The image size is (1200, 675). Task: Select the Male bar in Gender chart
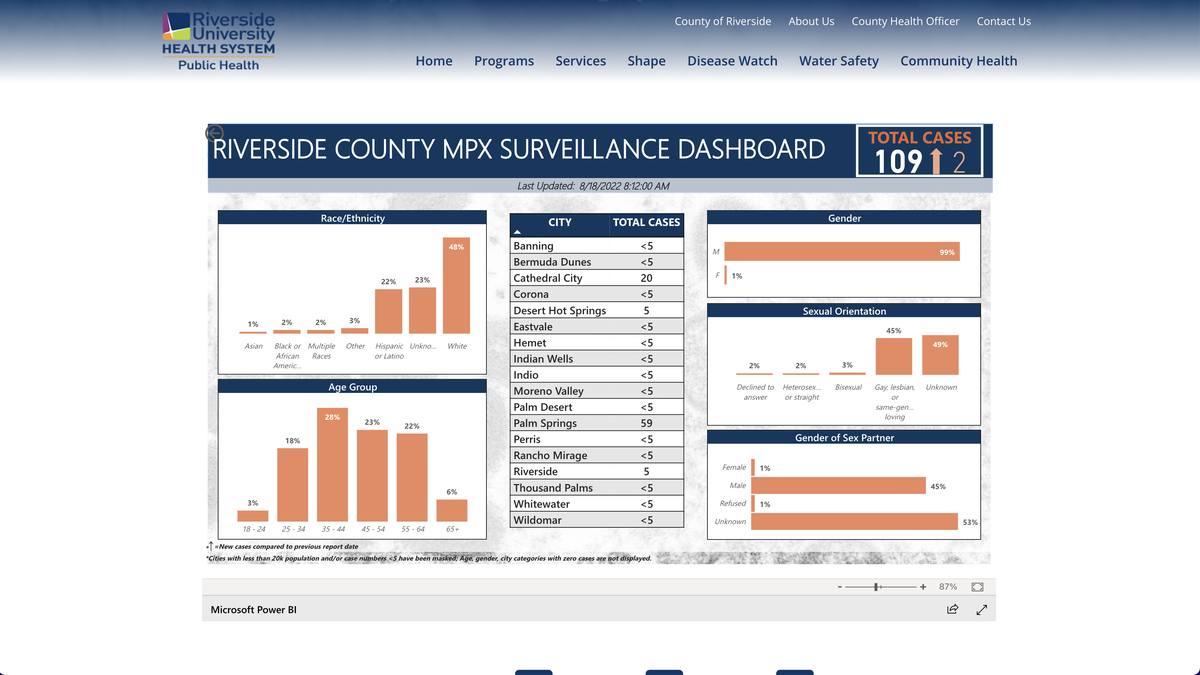point(842,253)
